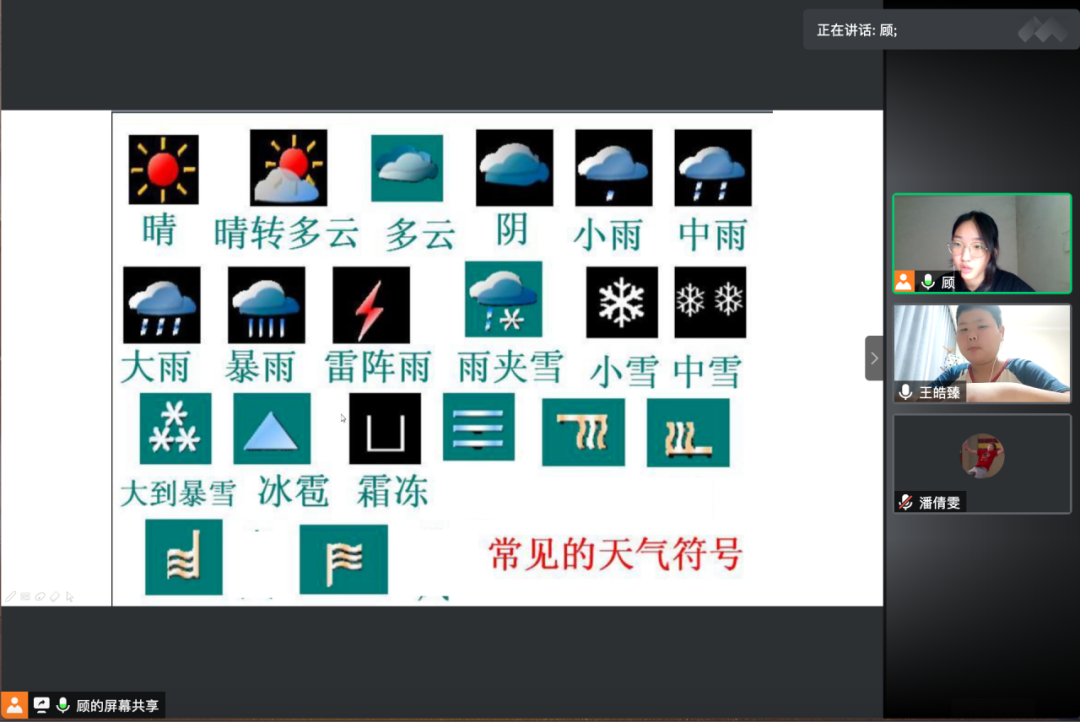Click the orange host icon at bottom-left
Screen dimensions: 1080x722
(x=14, y=705)
